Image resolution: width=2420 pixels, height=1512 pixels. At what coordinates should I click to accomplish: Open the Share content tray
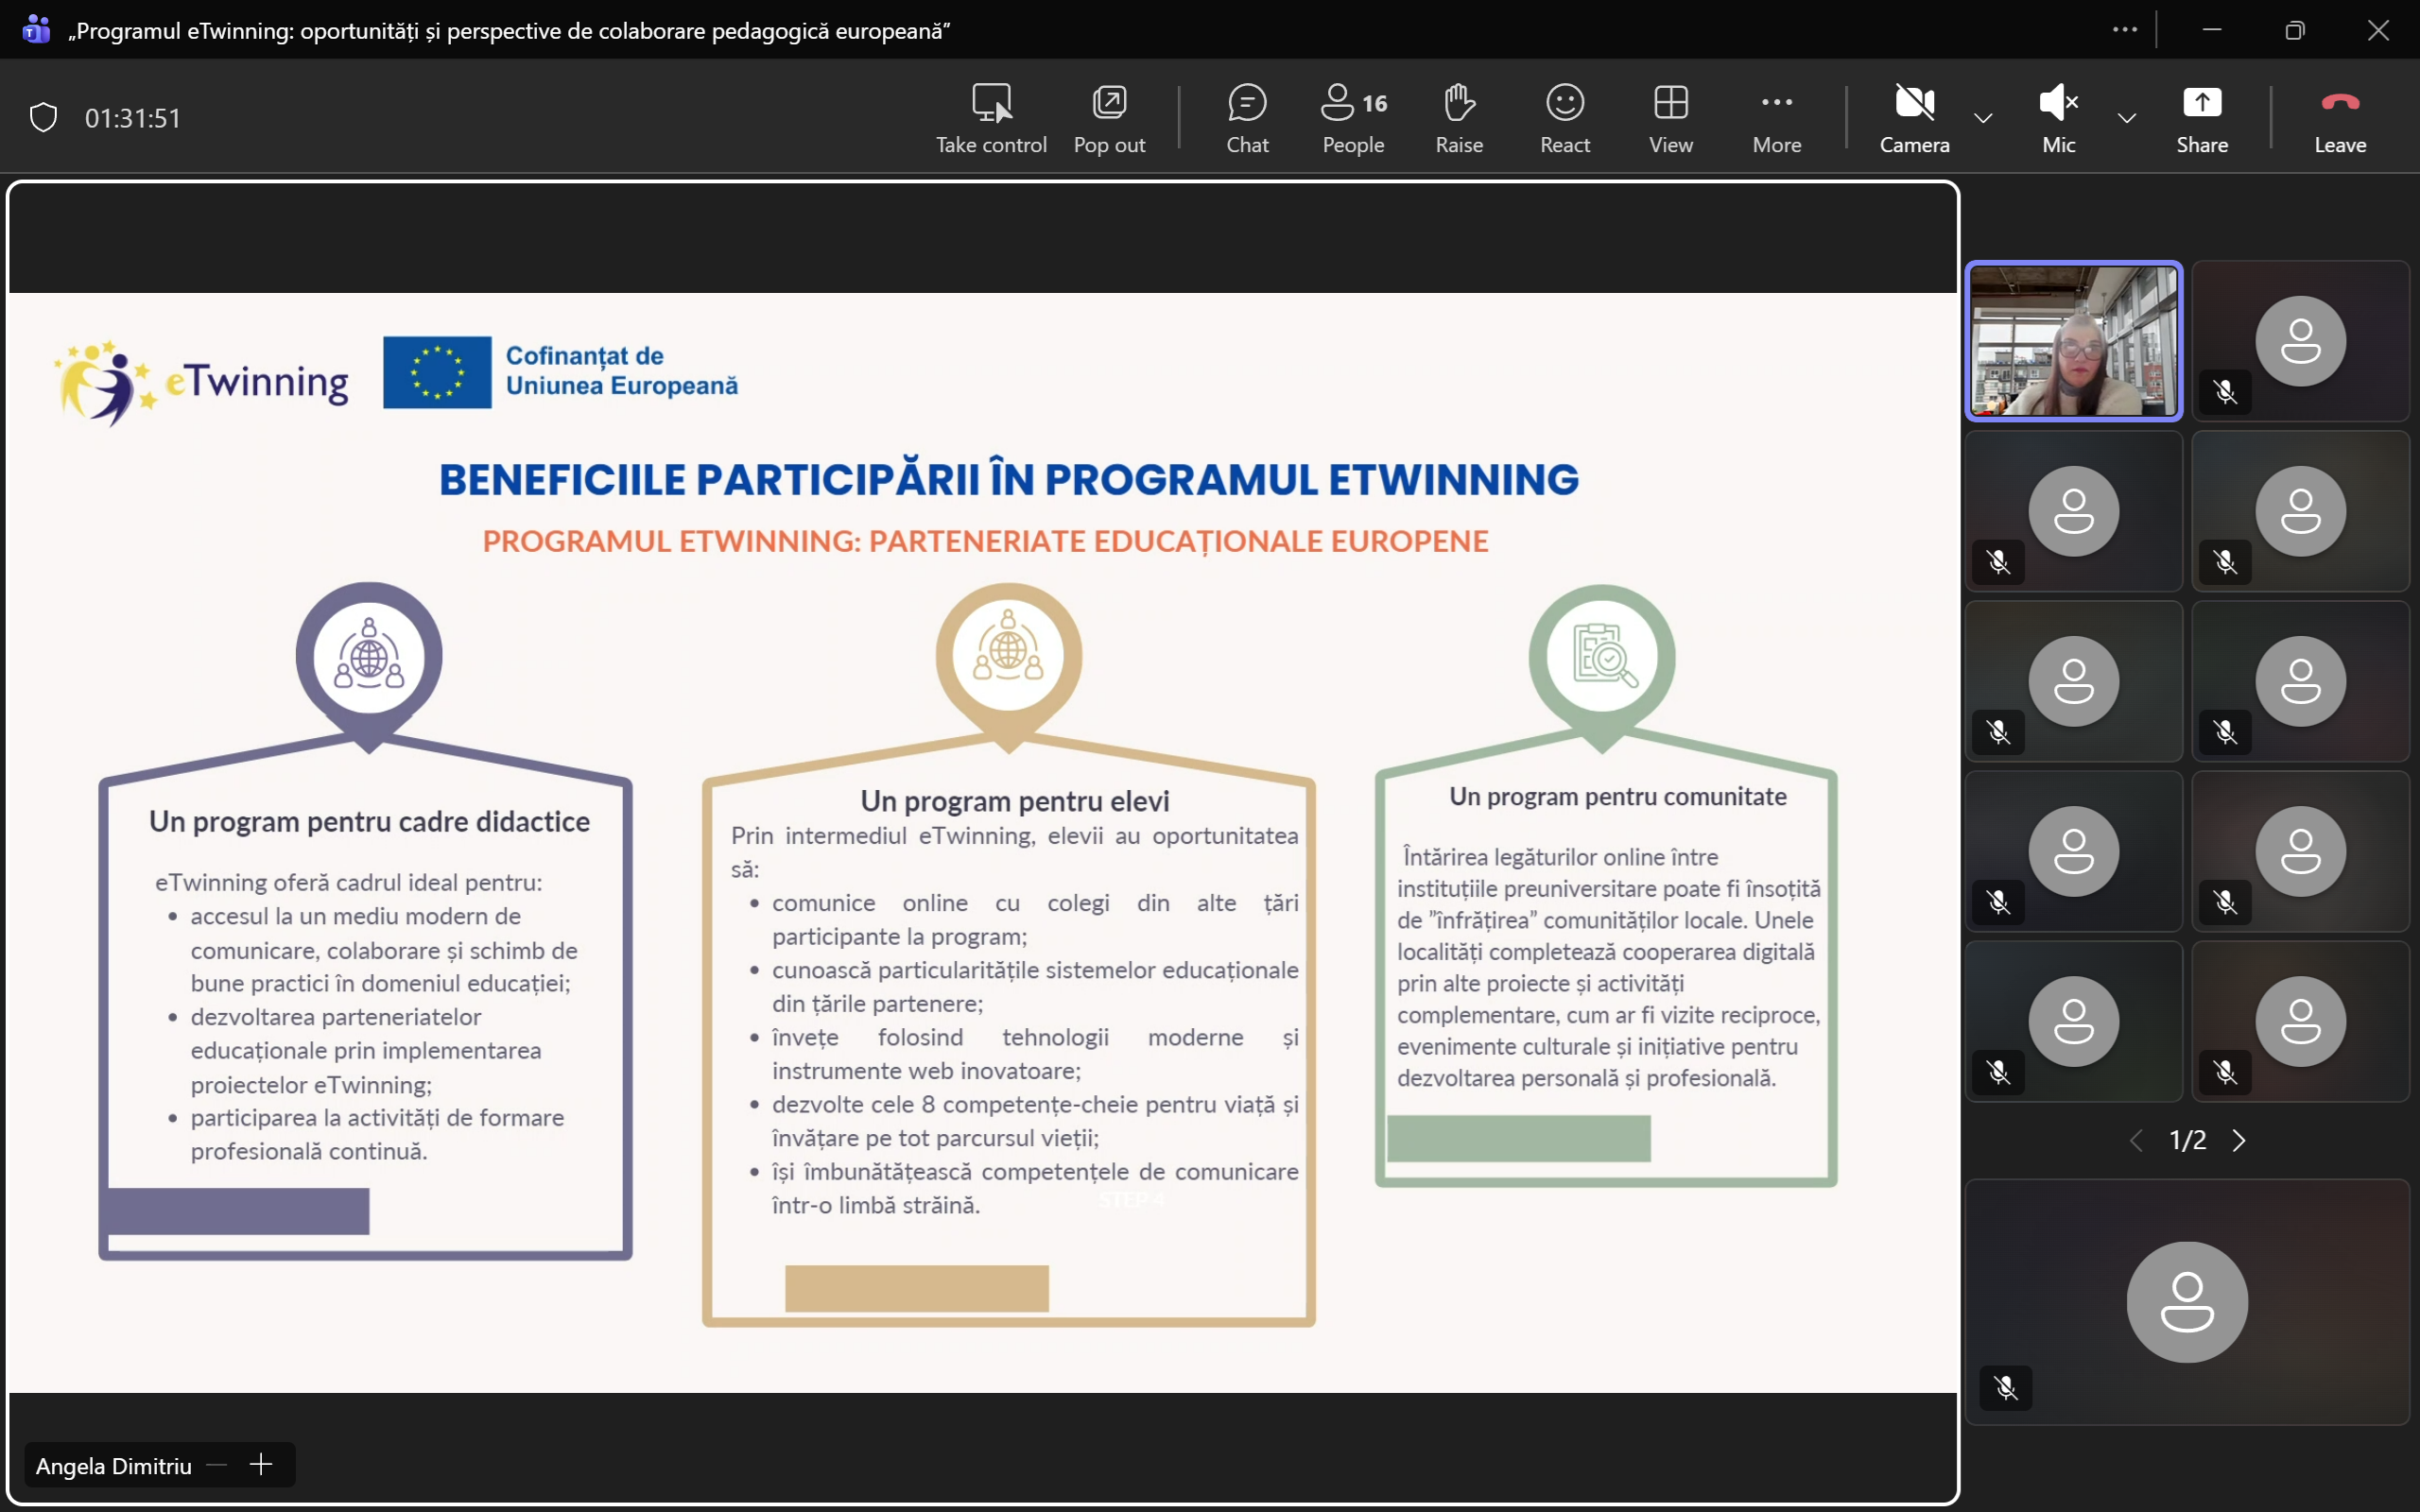click(2202, 118)
